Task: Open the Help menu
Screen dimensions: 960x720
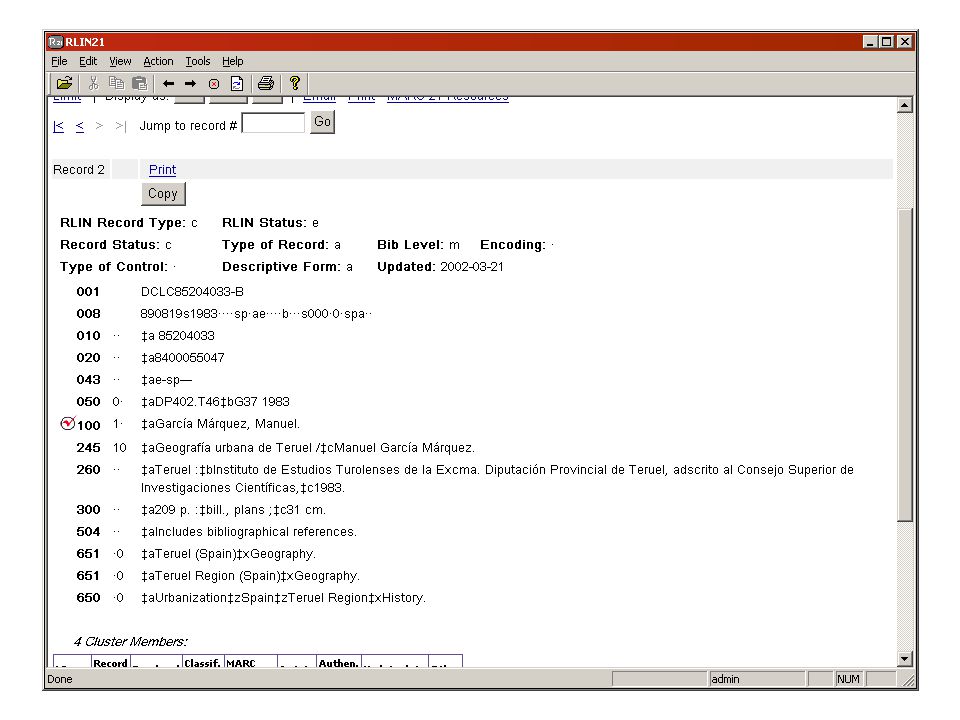Action: click(x=233, y=61)
